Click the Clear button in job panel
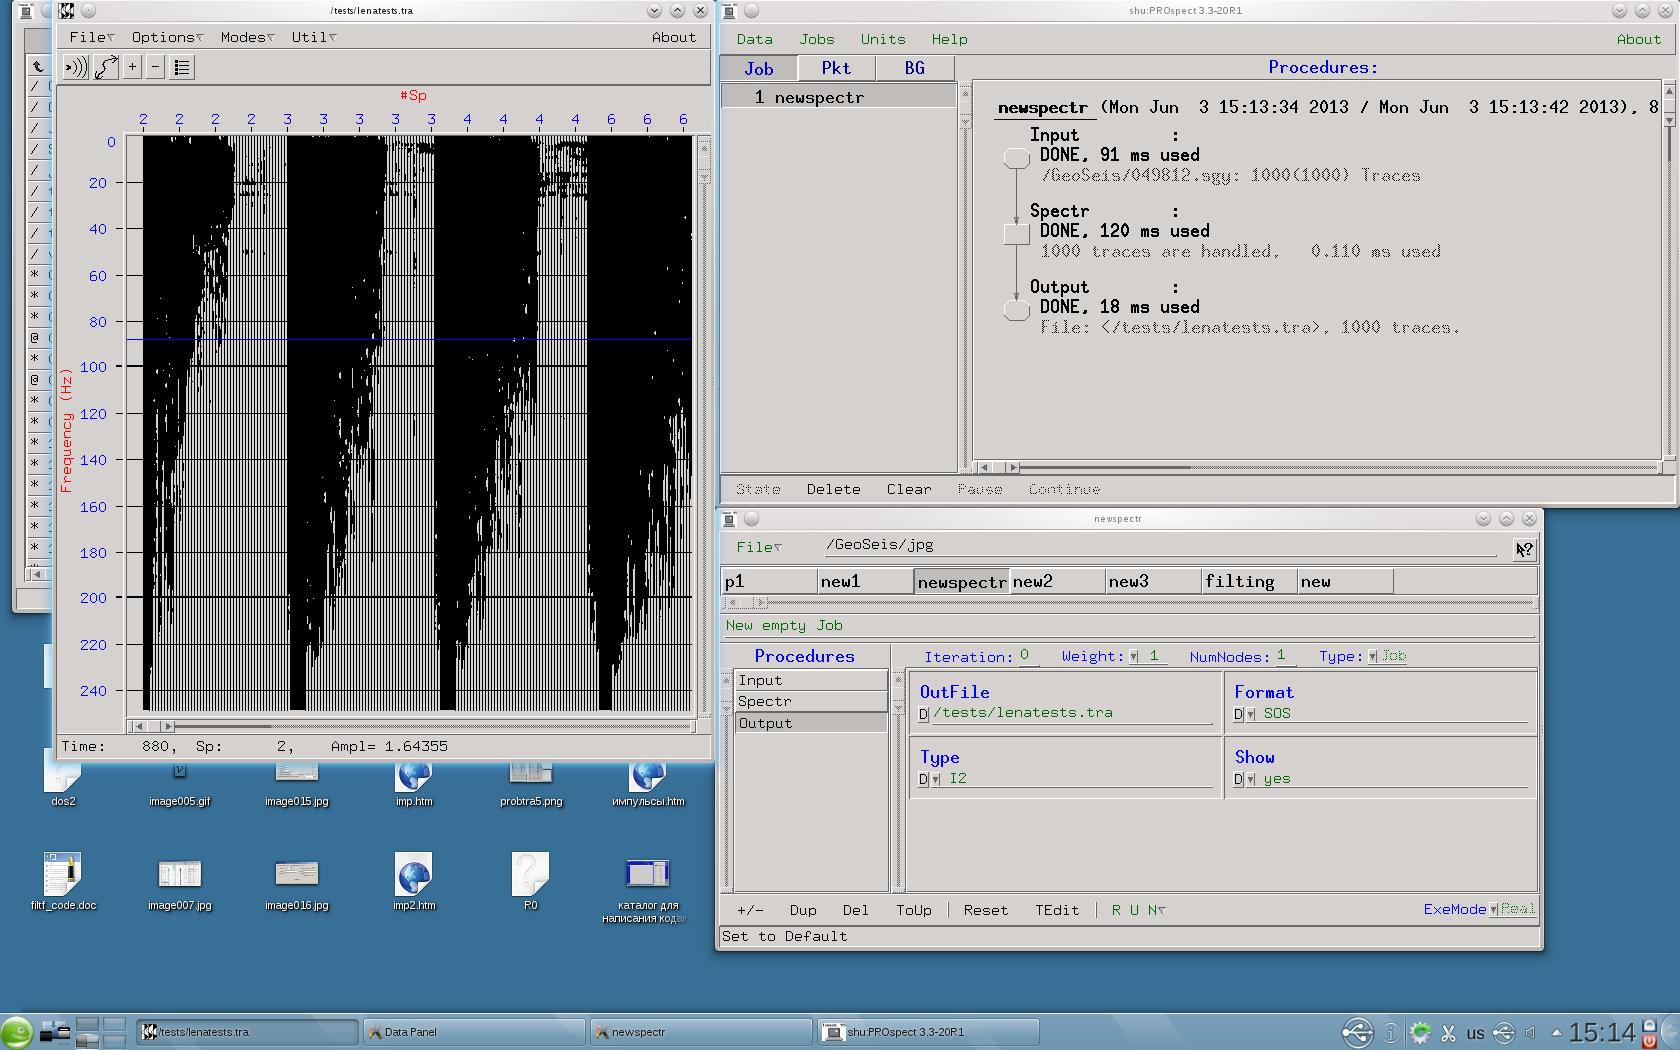Image resolution: width=1680 pixels, height=1050 pixels. pyautogui.click(x=908, y=489)
